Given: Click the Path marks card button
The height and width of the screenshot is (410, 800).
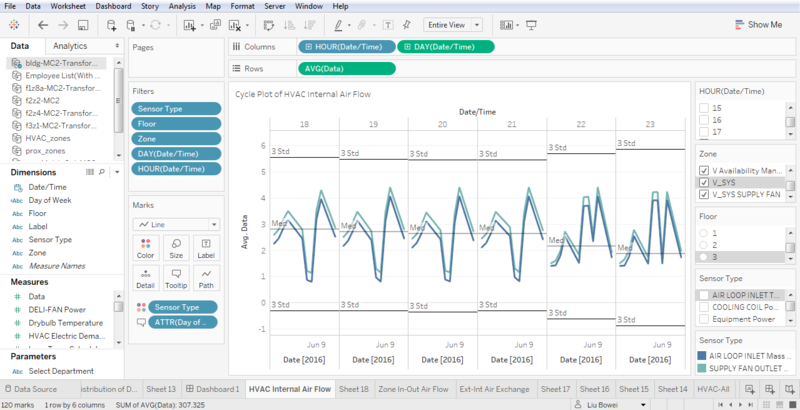Looking at the screenshot, I should click(206, 278).
